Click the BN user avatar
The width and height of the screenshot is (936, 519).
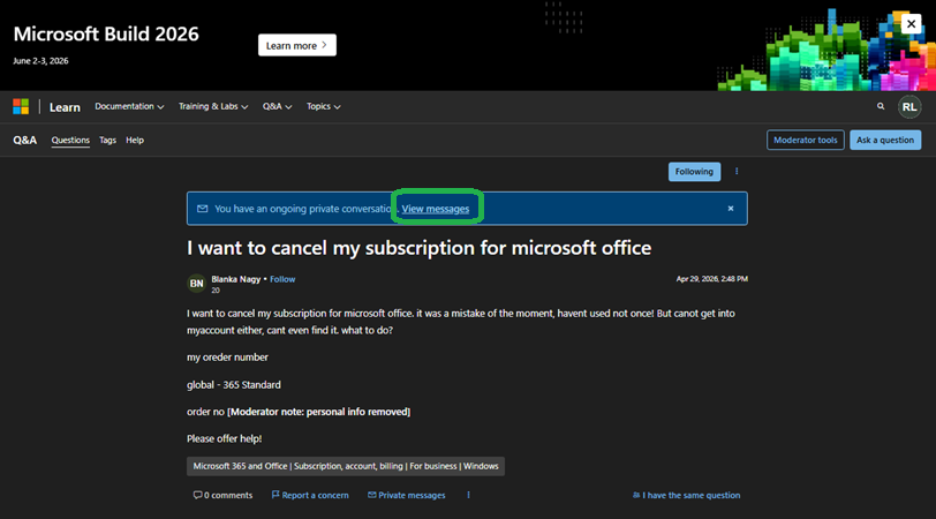click(196, 283)
